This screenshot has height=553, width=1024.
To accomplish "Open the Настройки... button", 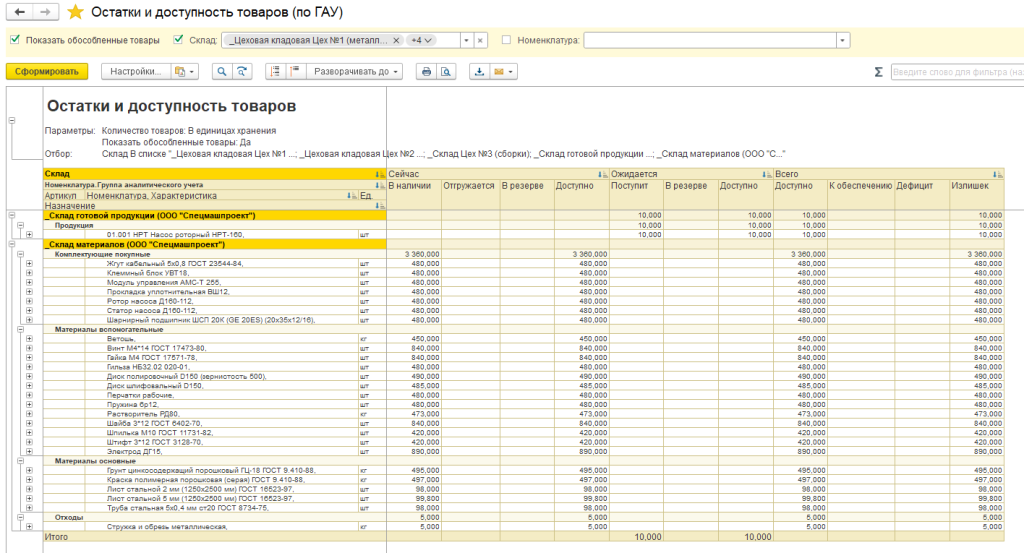I will click(136, 72).
